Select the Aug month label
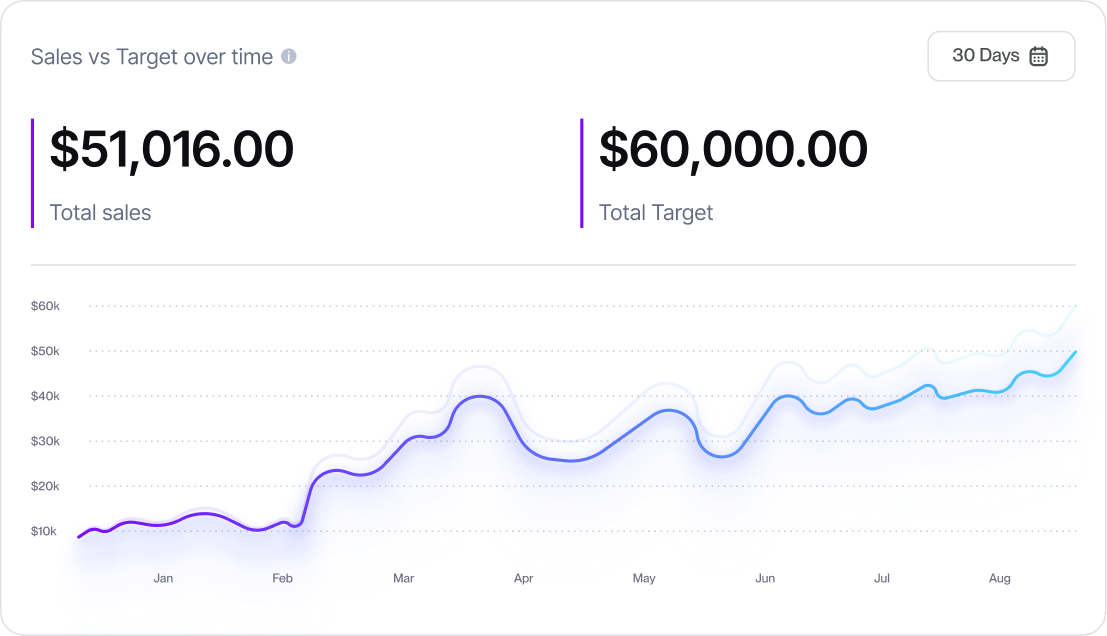Viewport: 1107px width, 636px height. [999, 578]
